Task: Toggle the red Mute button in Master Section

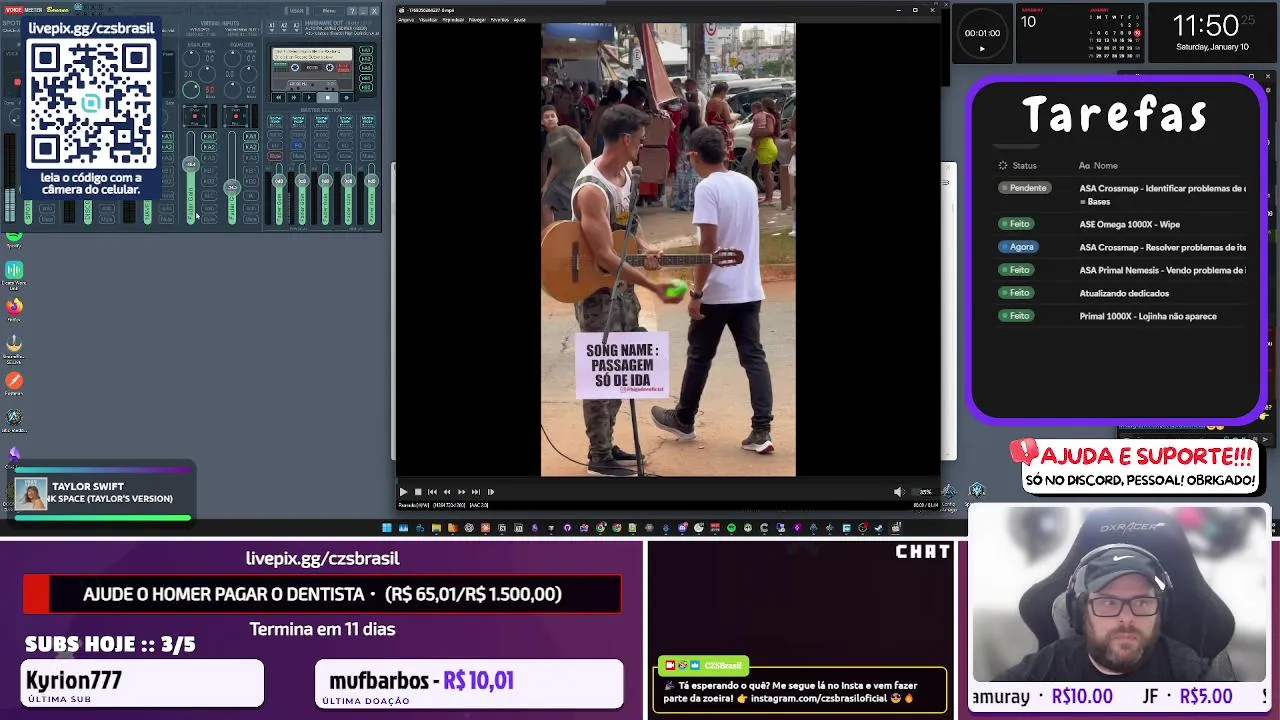Action: (x=275, y=156)
